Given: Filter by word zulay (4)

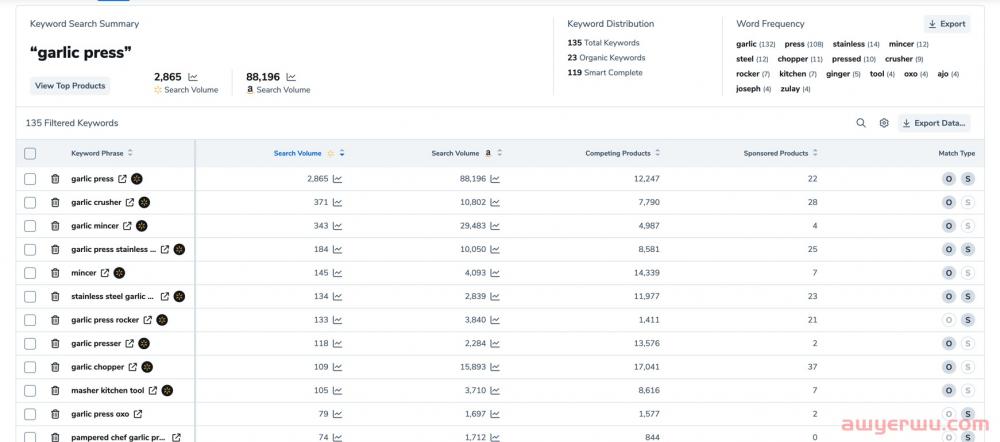Looking at the screenshot, I should tap(795, 89).
